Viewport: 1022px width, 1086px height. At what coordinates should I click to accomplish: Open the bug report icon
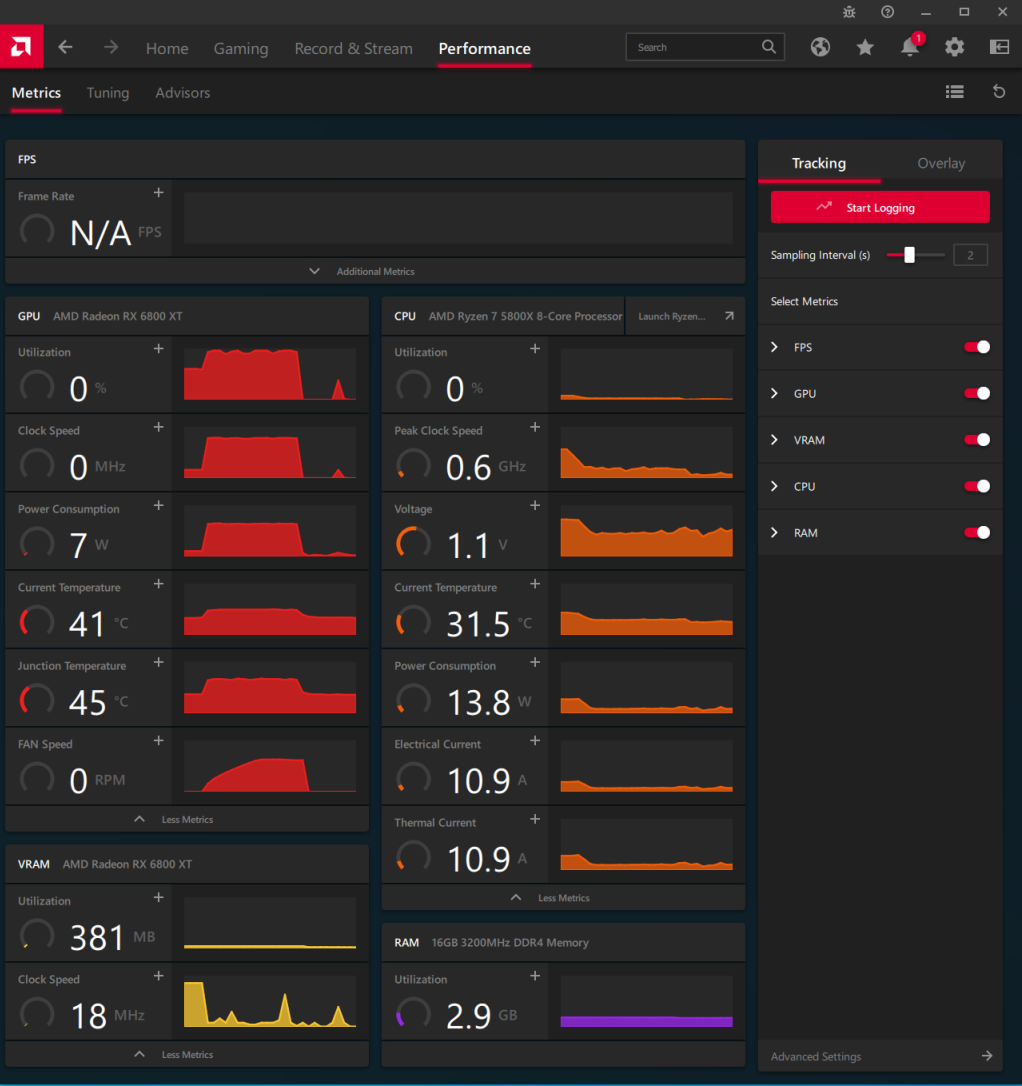849,12
